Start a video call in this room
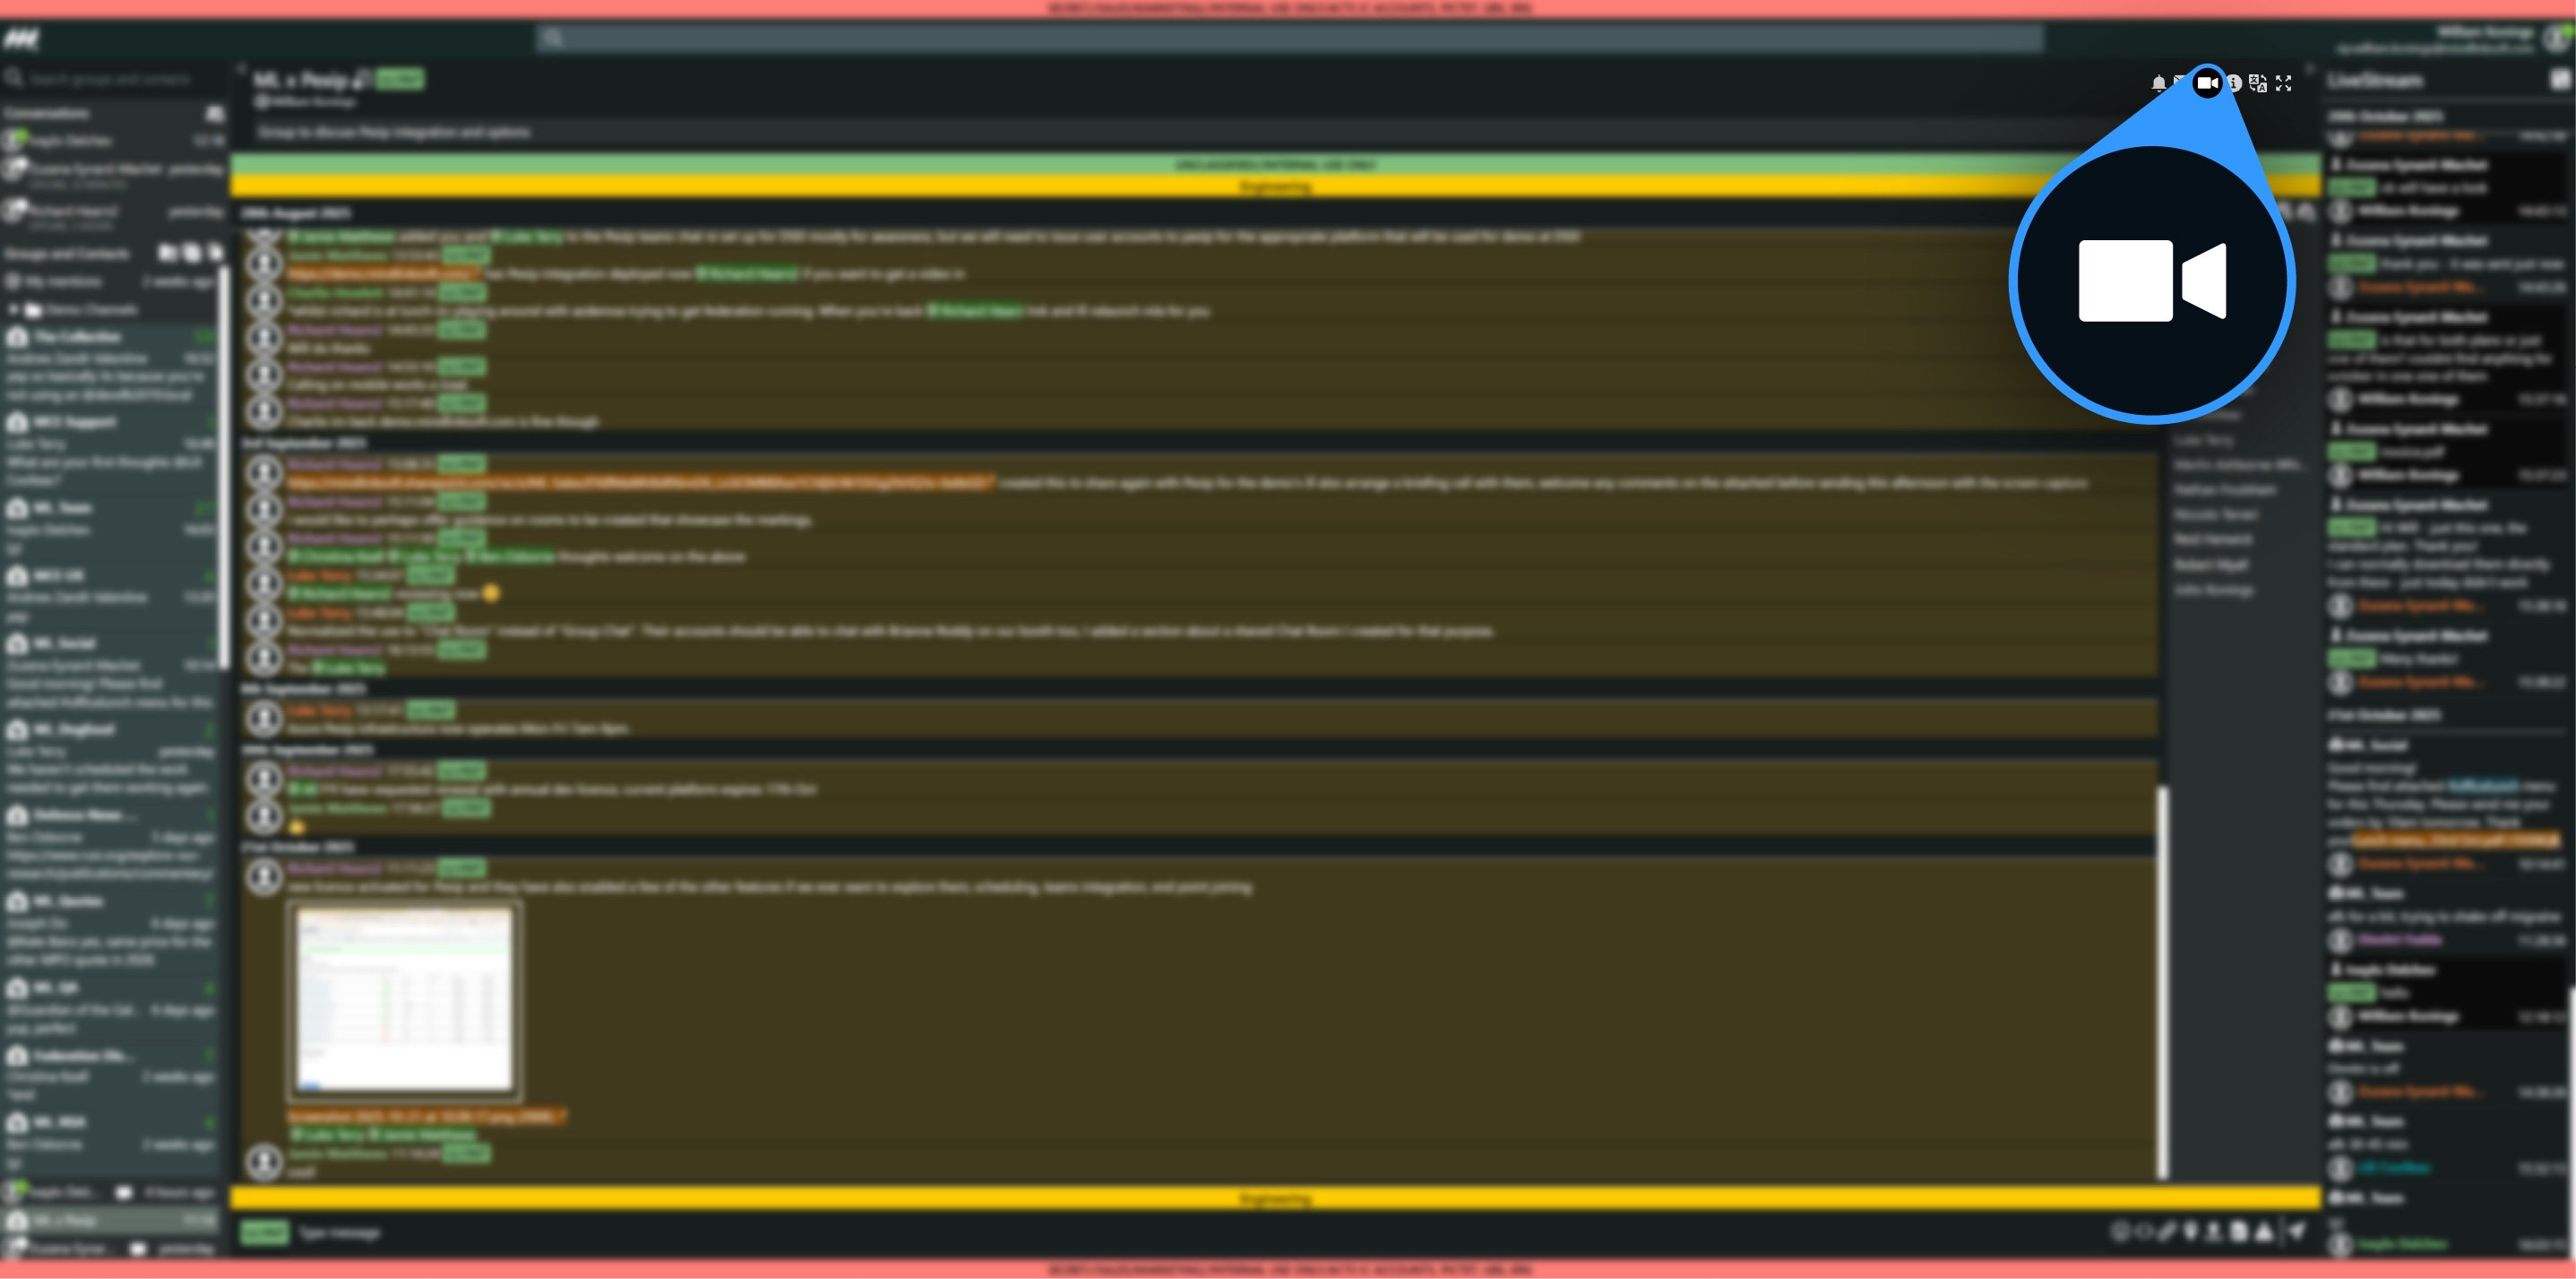This screenshot has height=1279, width=2576. click(x=2207, y=83)
